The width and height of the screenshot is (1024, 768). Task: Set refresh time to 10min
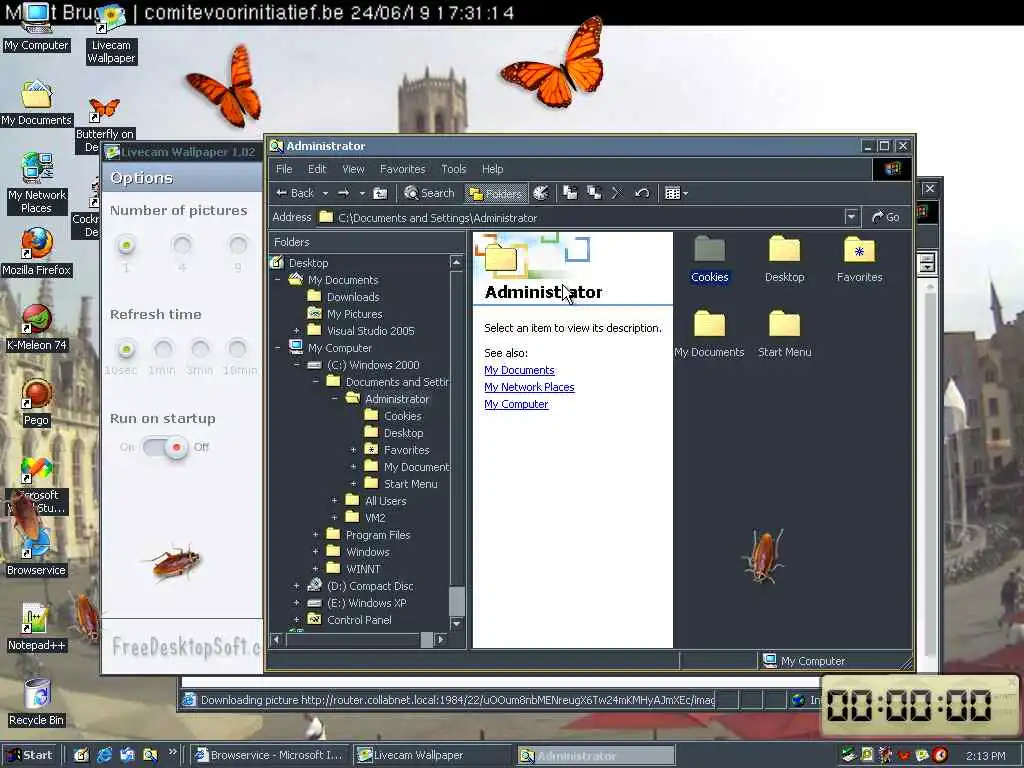click(237, 349)
